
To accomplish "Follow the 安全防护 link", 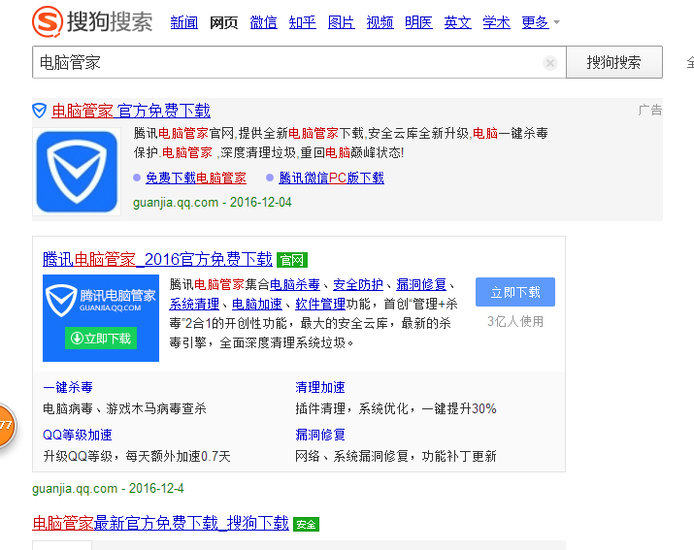I will [x=358, y=285].
